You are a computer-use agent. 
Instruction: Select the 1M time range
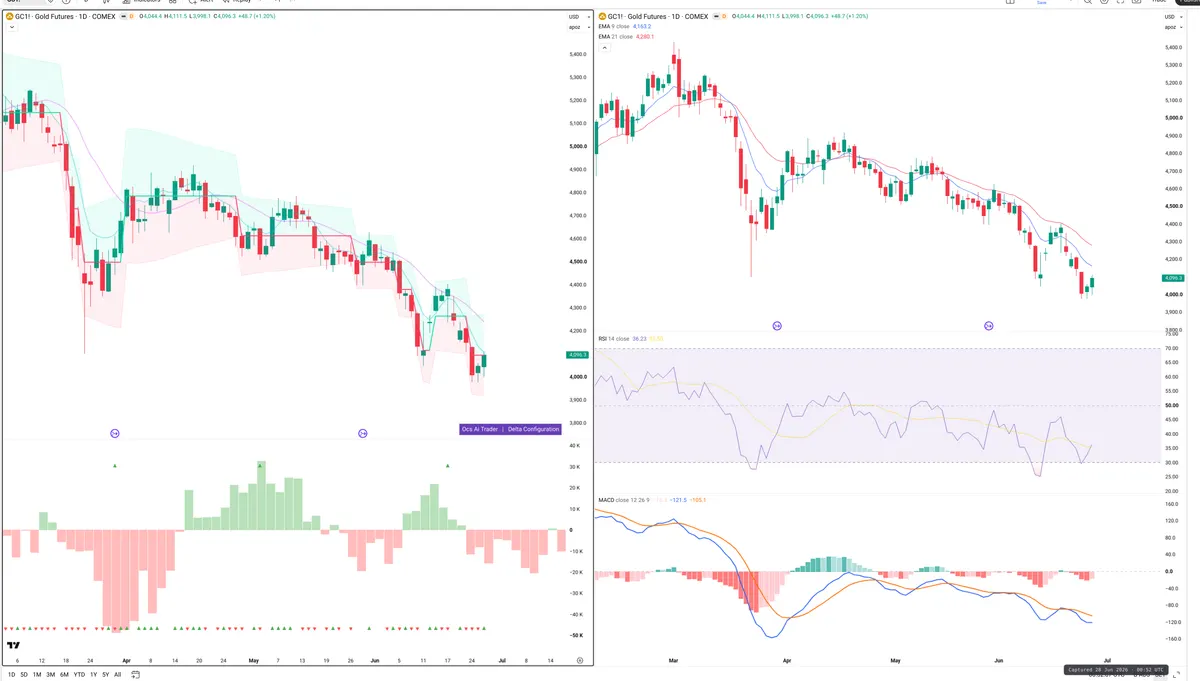(37, 675)
